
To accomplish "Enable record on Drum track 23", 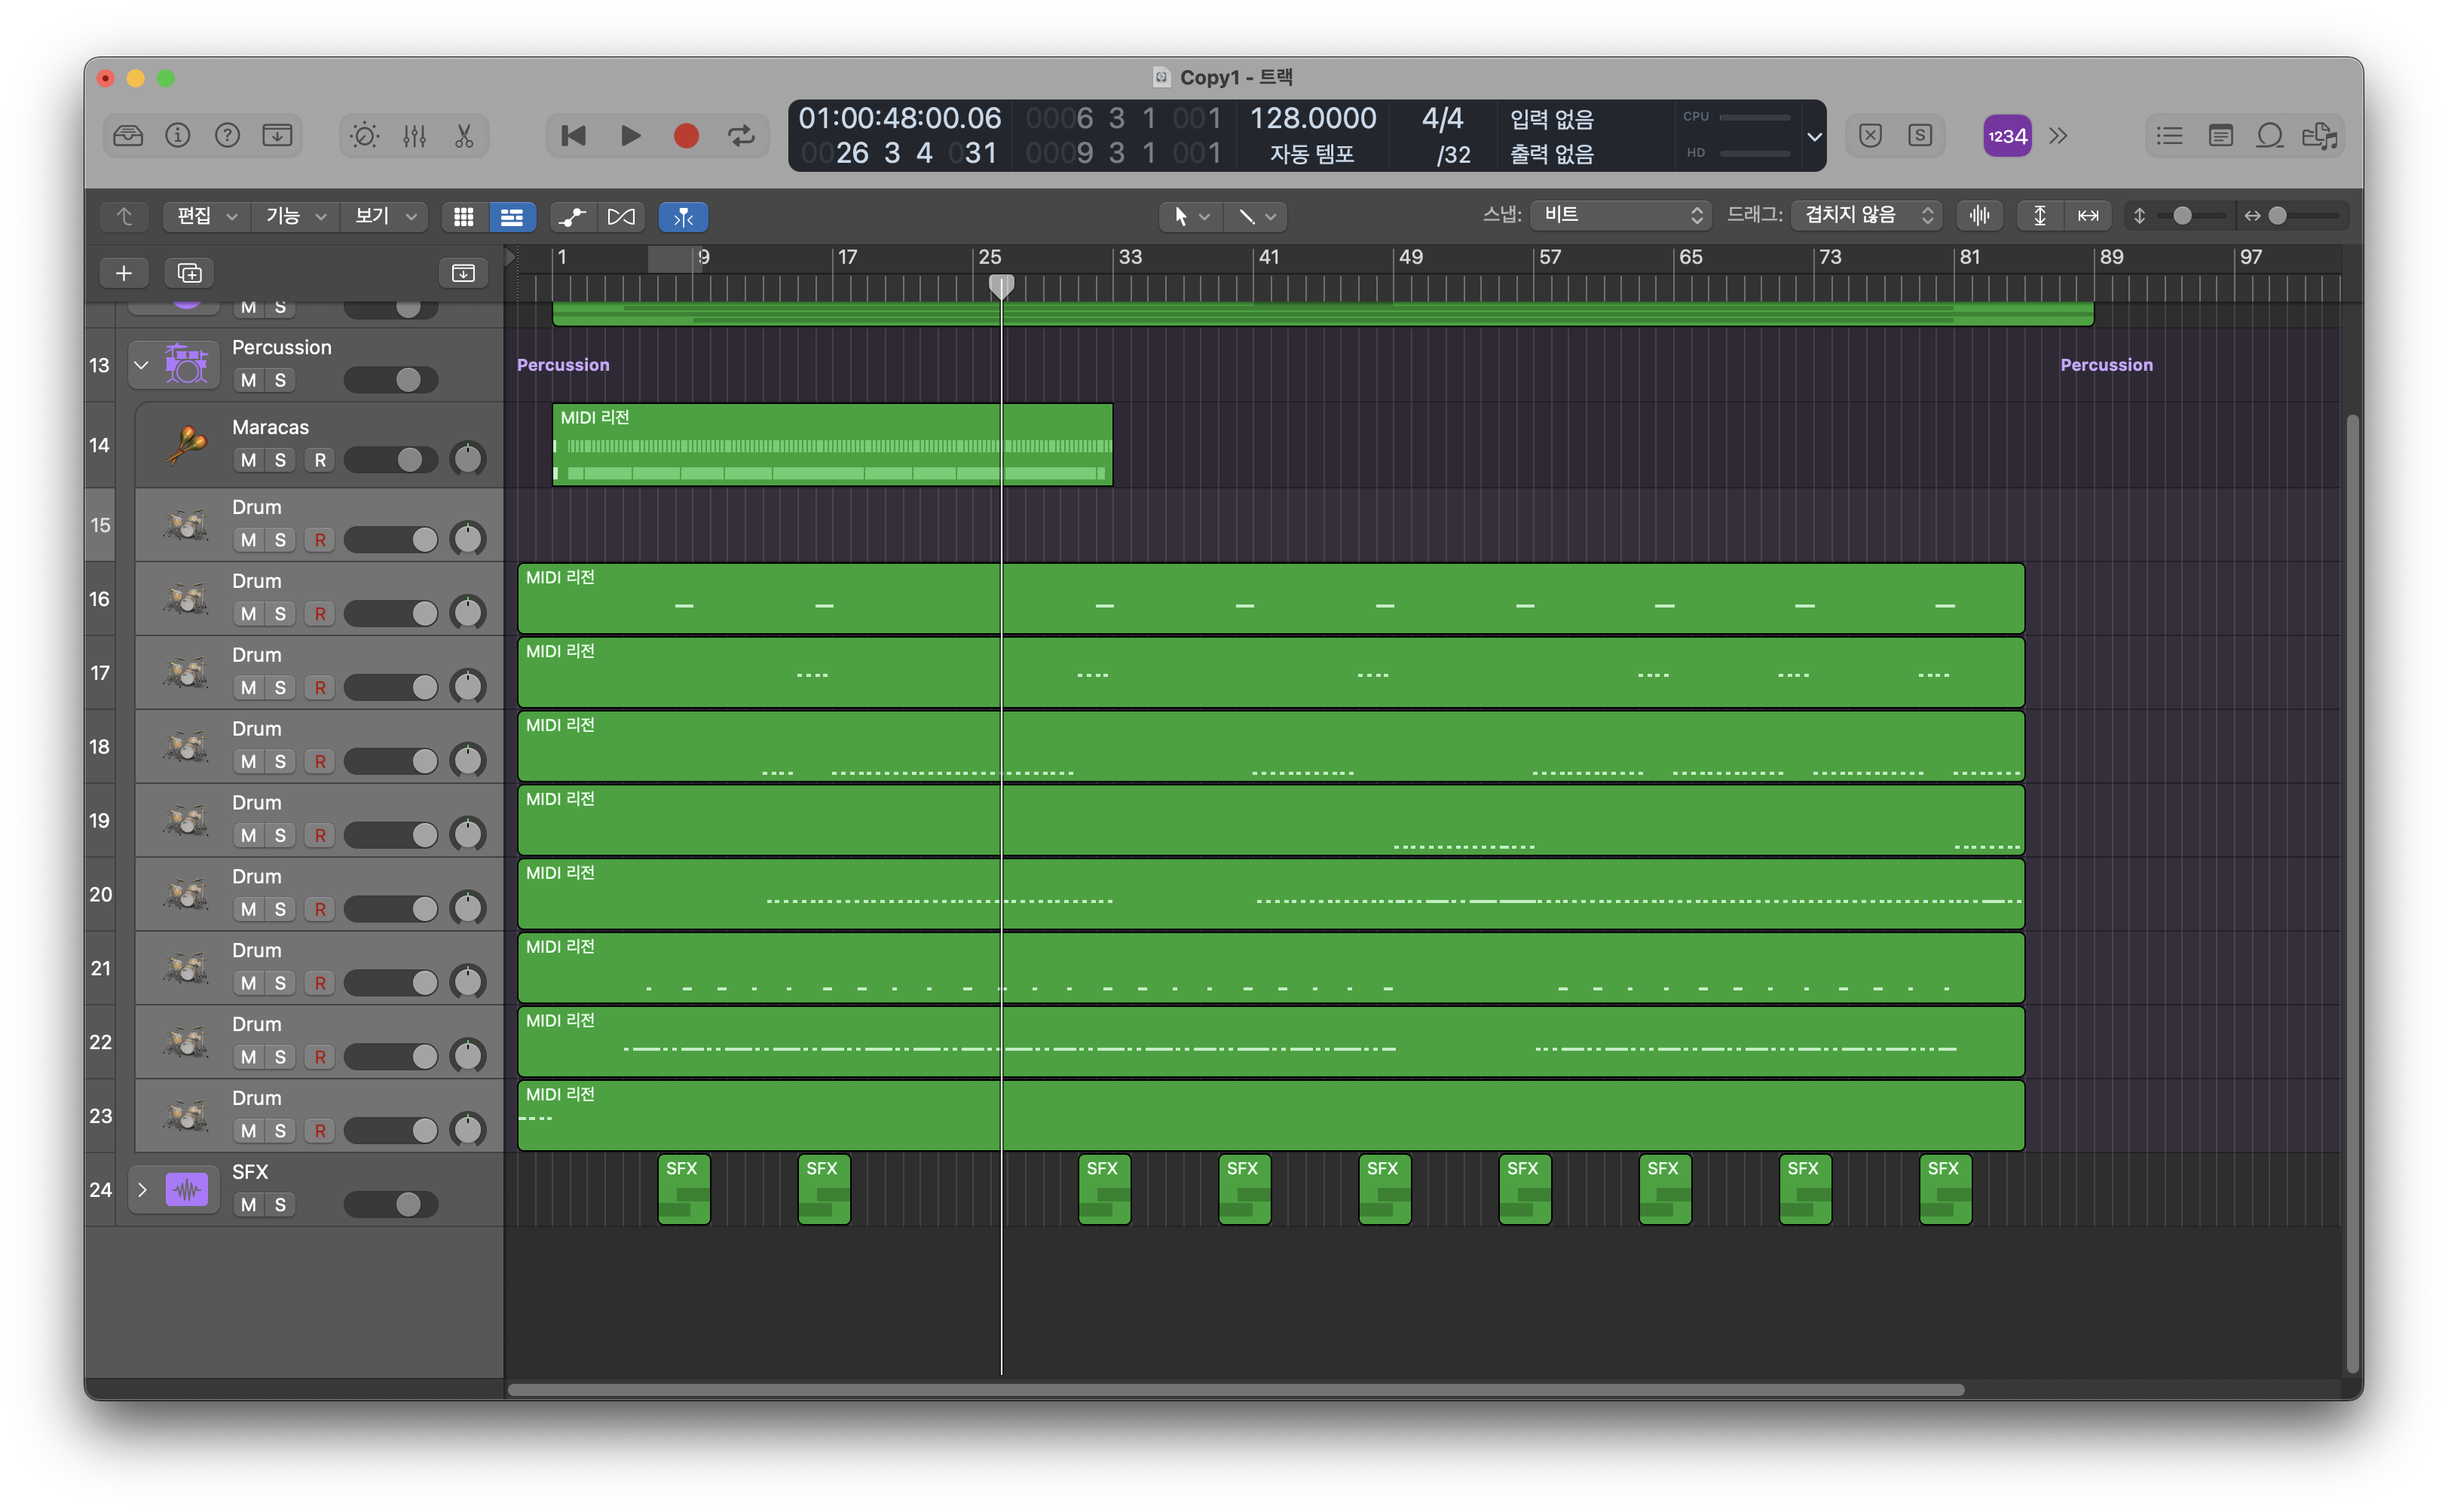I will [320, 1131].
